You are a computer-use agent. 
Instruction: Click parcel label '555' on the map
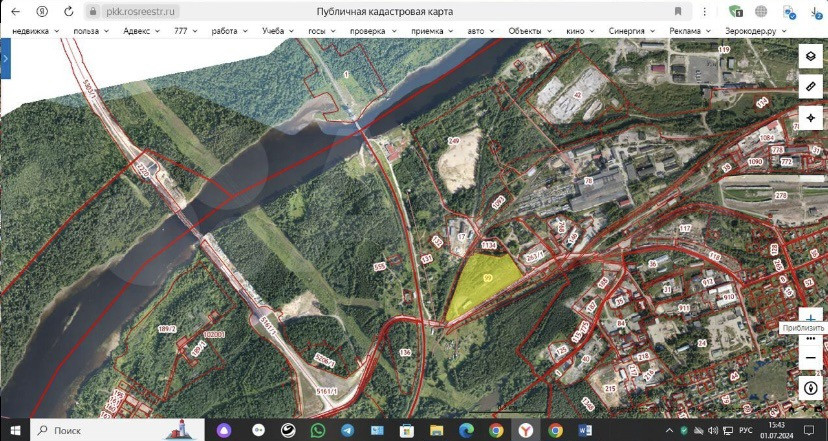379,267
